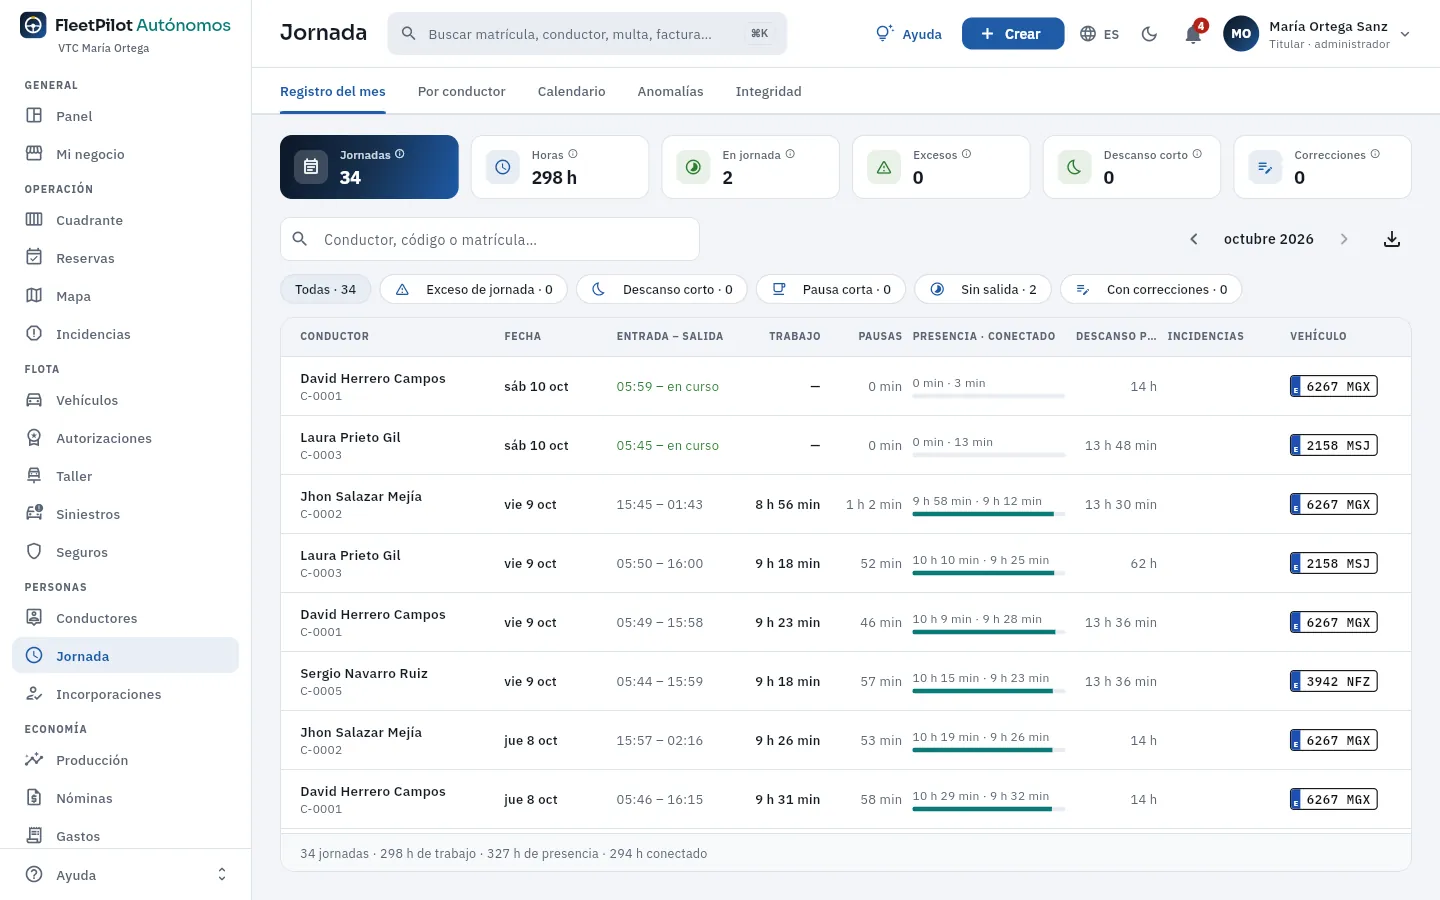Open Producción in the sidebar
Image resolution: width=1440 pixels, height=900 pixels.
click(125, 760)
